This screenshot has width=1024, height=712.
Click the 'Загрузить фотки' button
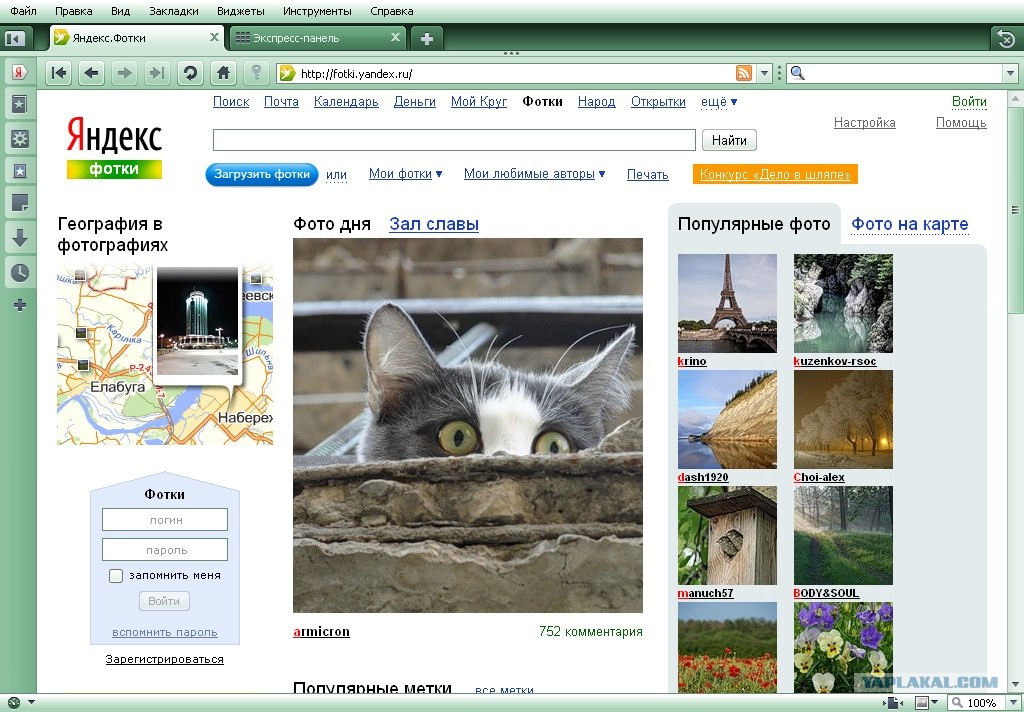coord(262,174)
